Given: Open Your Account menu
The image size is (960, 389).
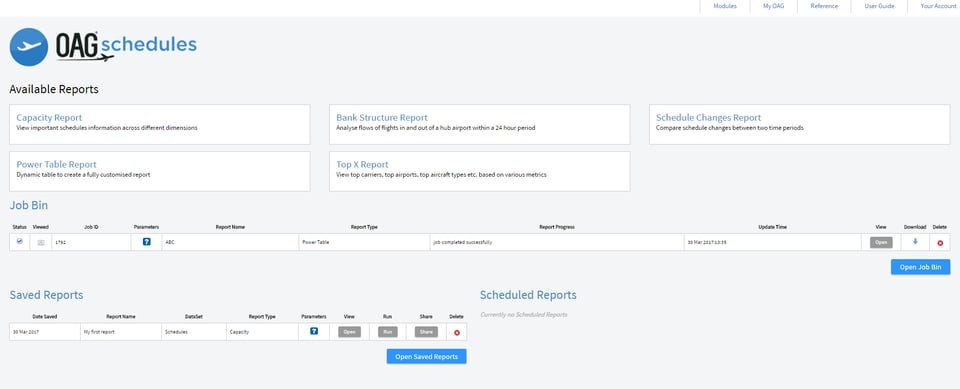Looking at the screenshot, I should 938,6.
